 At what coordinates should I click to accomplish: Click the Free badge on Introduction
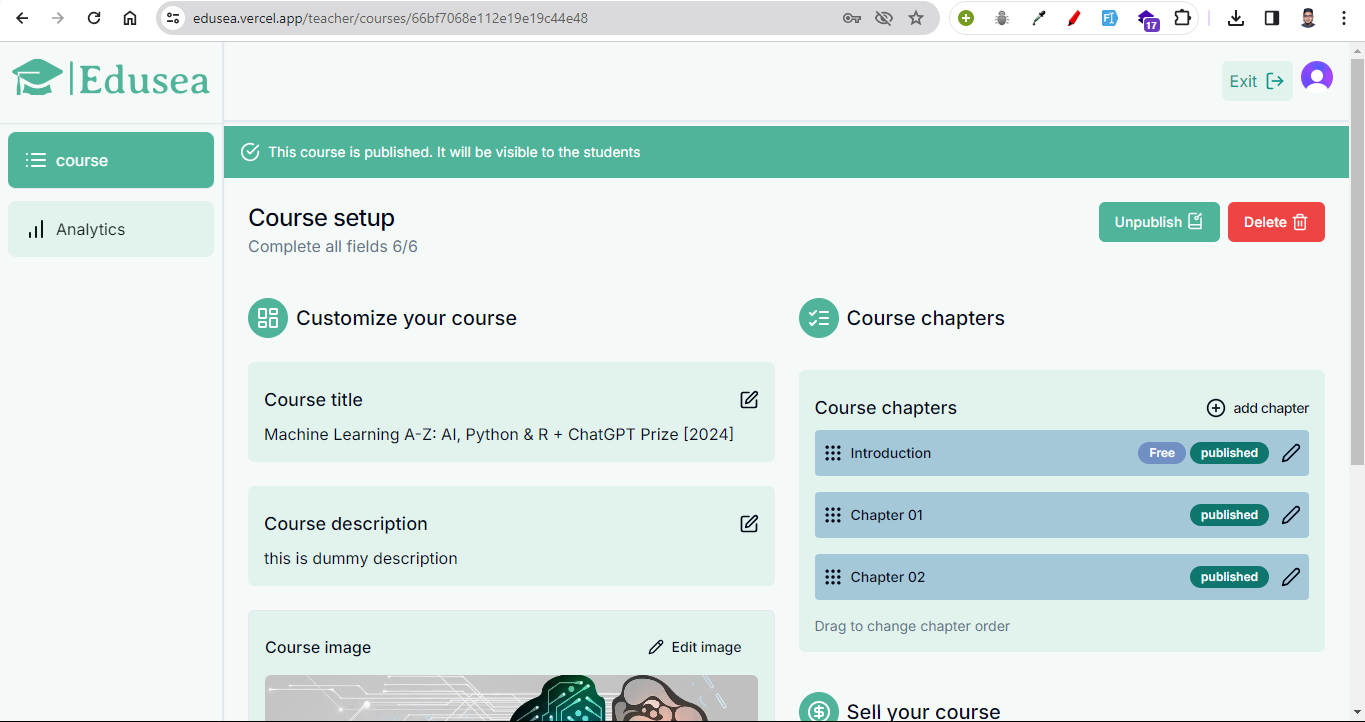pos(1162,453)
